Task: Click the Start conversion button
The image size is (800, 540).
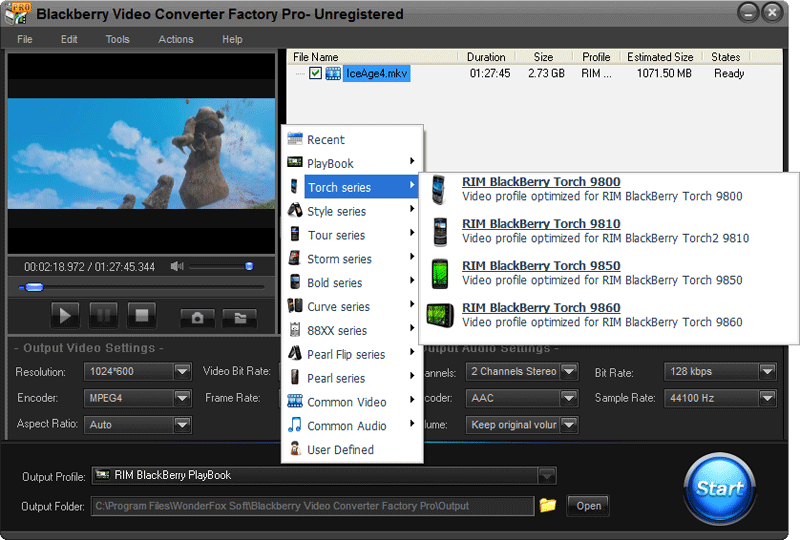Action: click(x=720, y=488)
